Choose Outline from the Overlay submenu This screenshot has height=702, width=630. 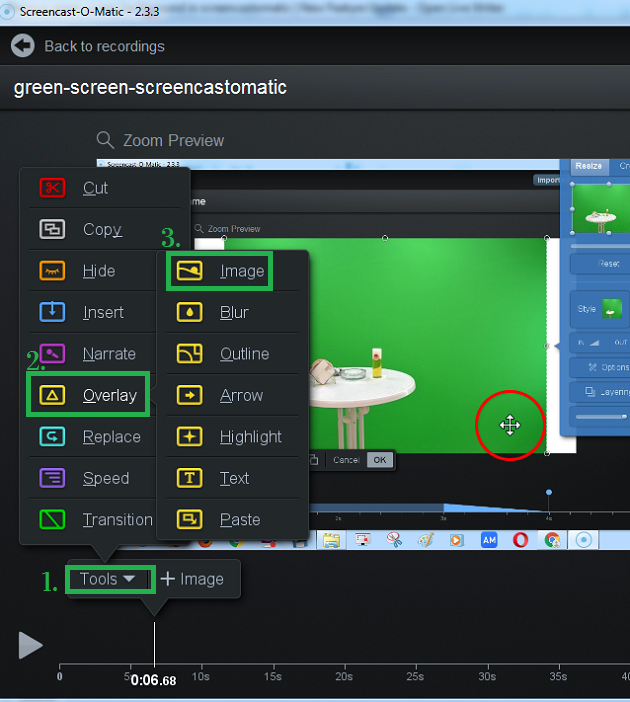tap(233, 354)
